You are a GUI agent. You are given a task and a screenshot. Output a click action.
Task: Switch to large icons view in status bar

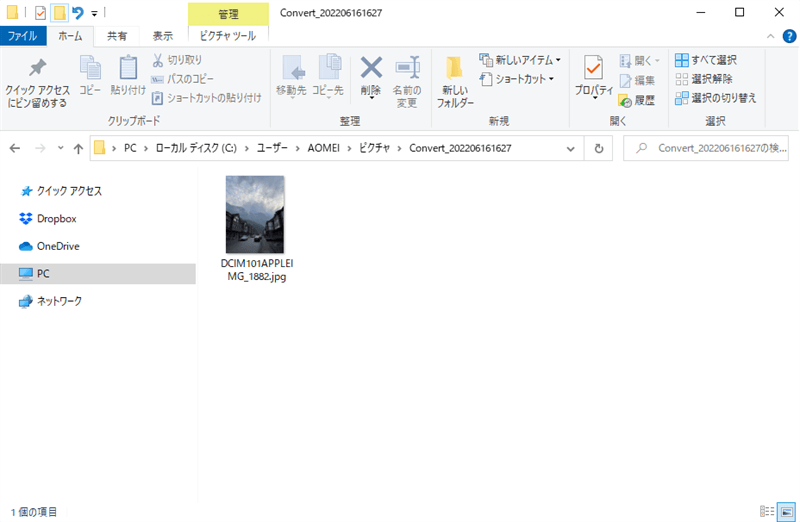click(786, 511)
